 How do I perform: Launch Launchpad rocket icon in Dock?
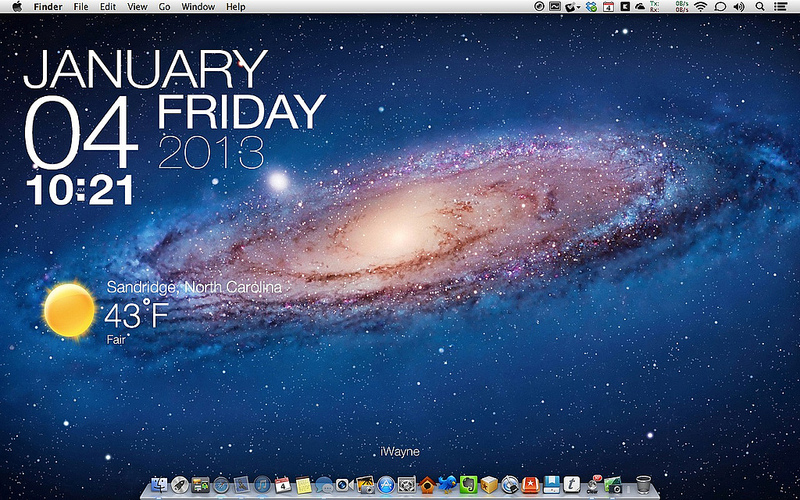click(x=179, y=485)
